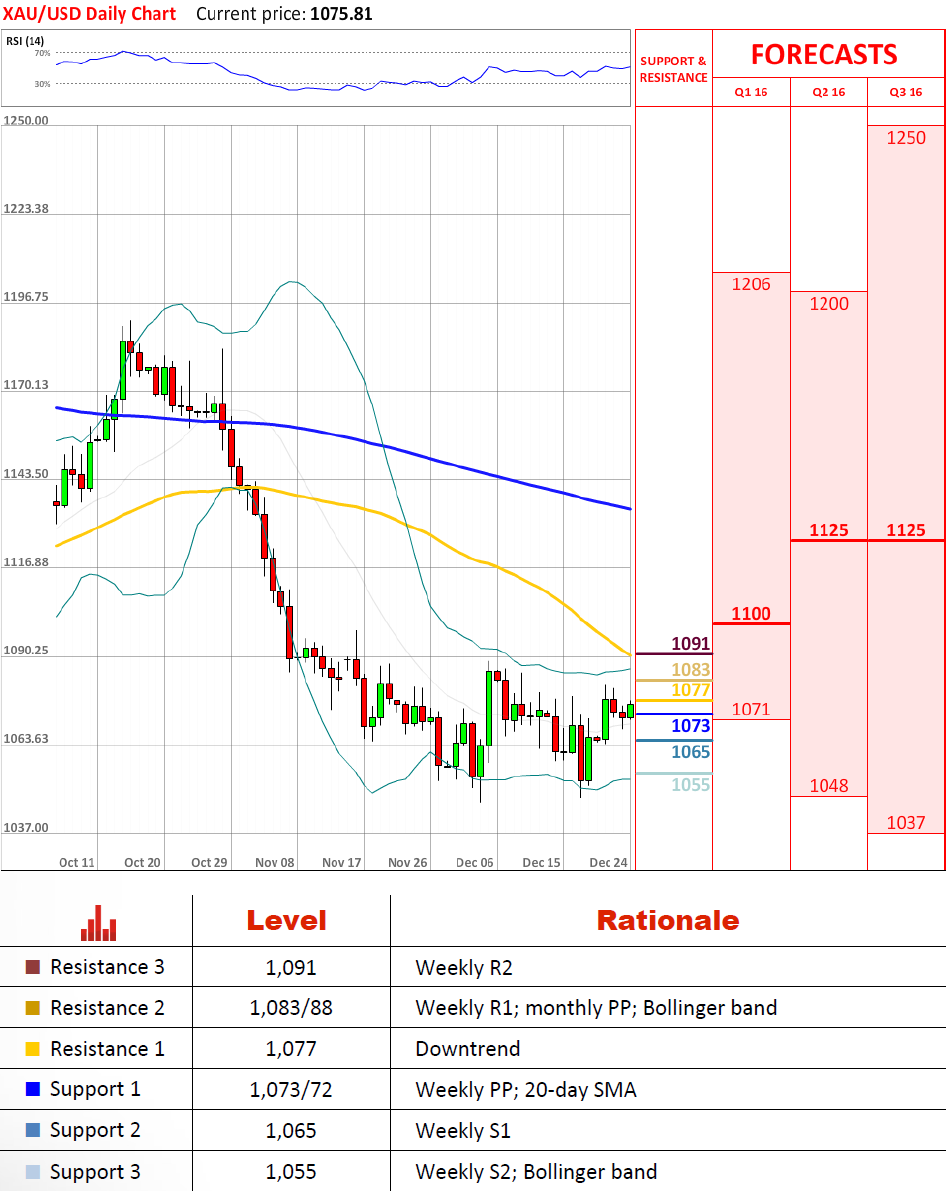Click the RSI 70% level label

43,53
